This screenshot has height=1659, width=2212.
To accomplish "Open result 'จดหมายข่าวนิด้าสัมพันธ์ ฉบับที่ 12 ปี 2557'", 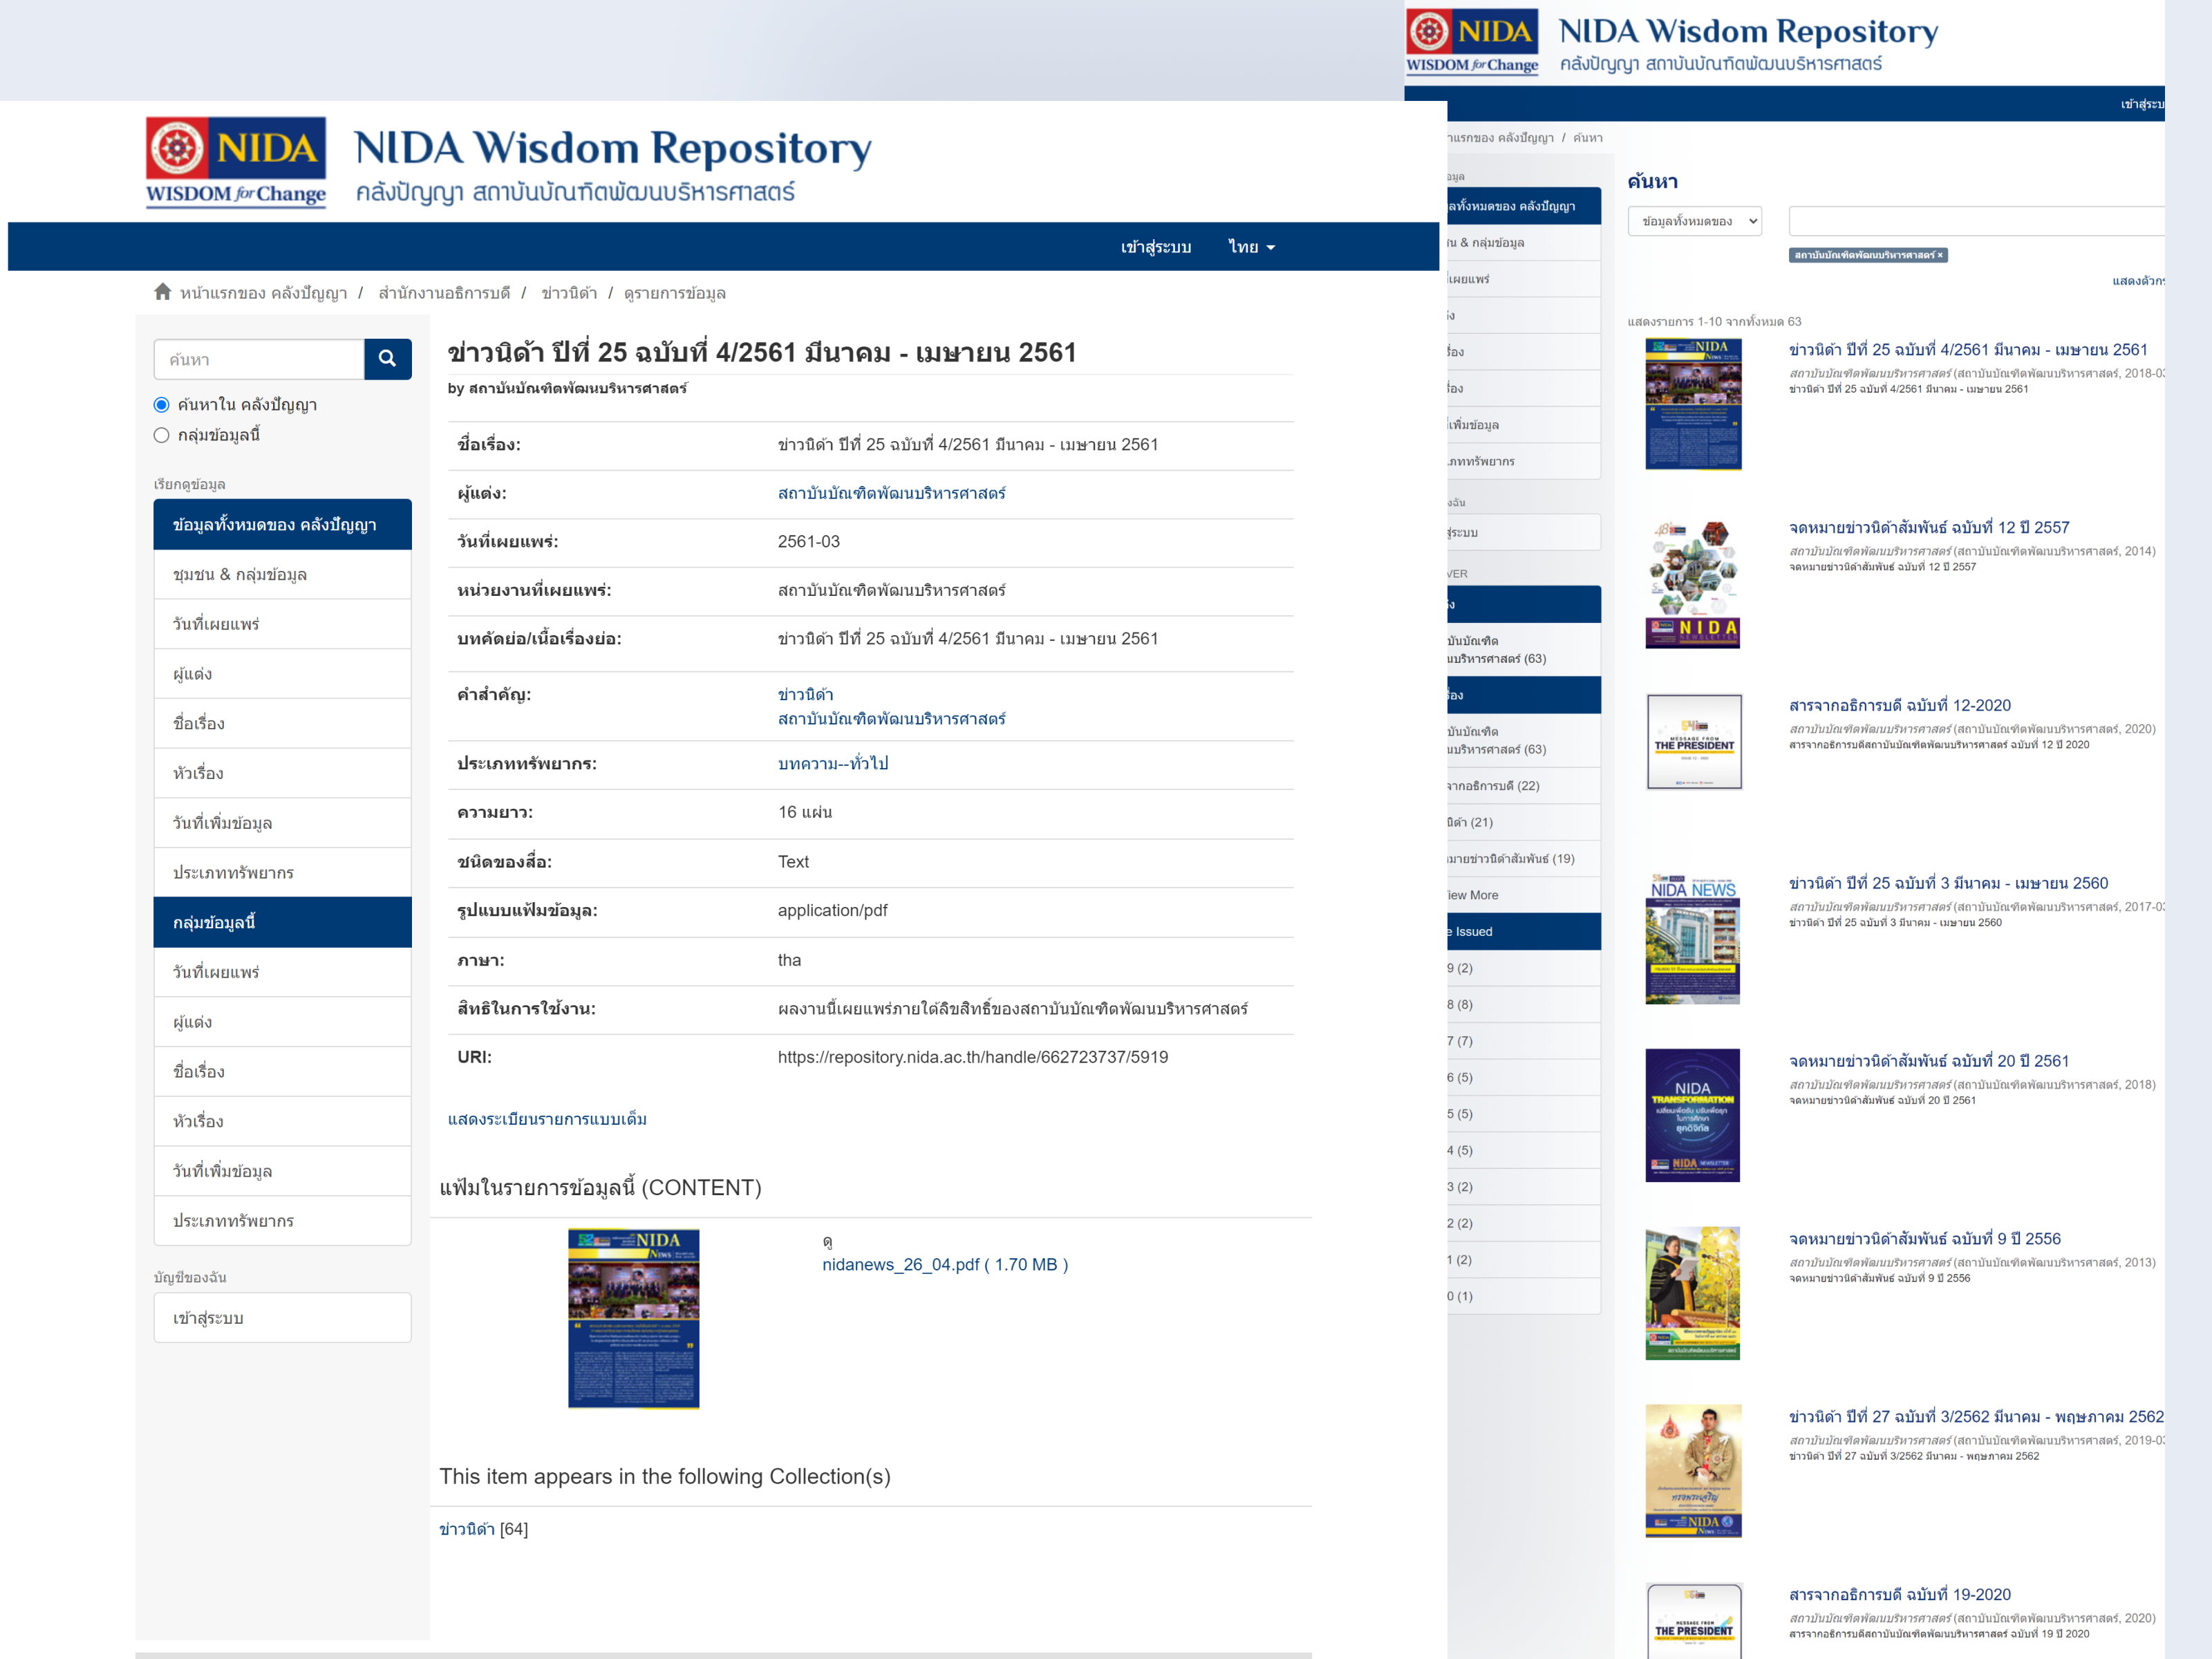I will (1928, 527).
